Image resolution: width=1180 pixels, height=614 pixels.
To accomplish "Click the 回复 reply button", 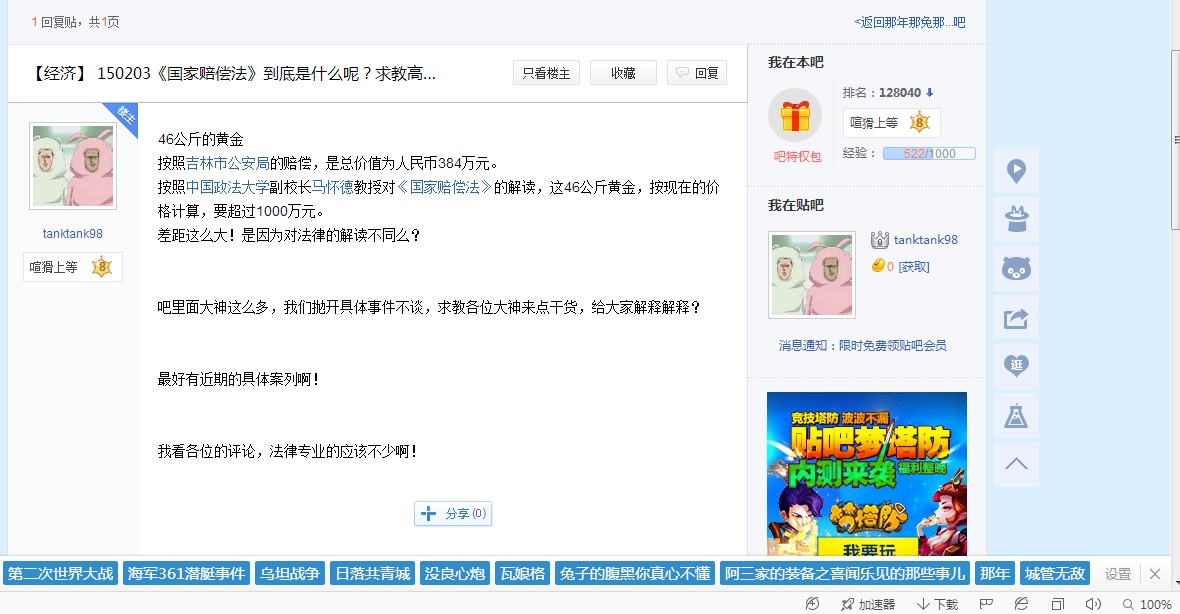I will 697,73.
